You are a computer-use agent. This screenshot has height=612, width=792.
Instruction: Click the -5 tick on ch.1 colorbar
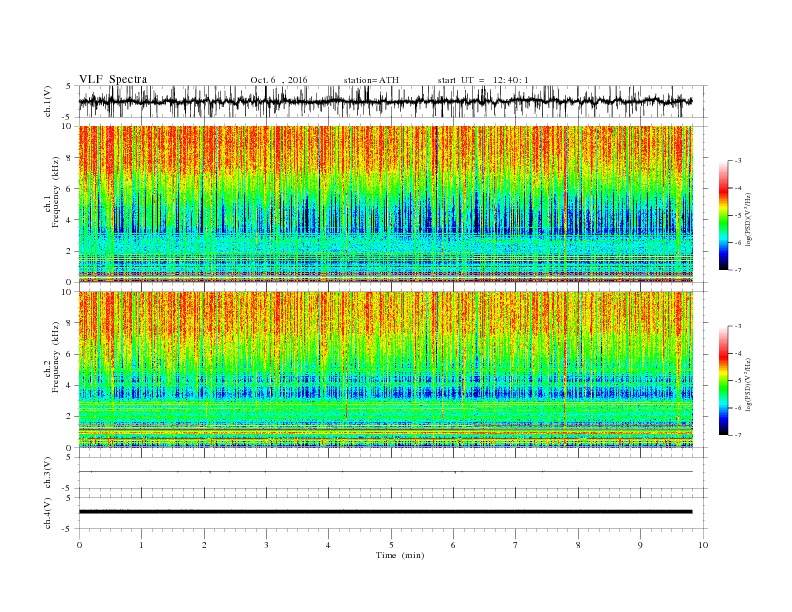click(738, 216)
